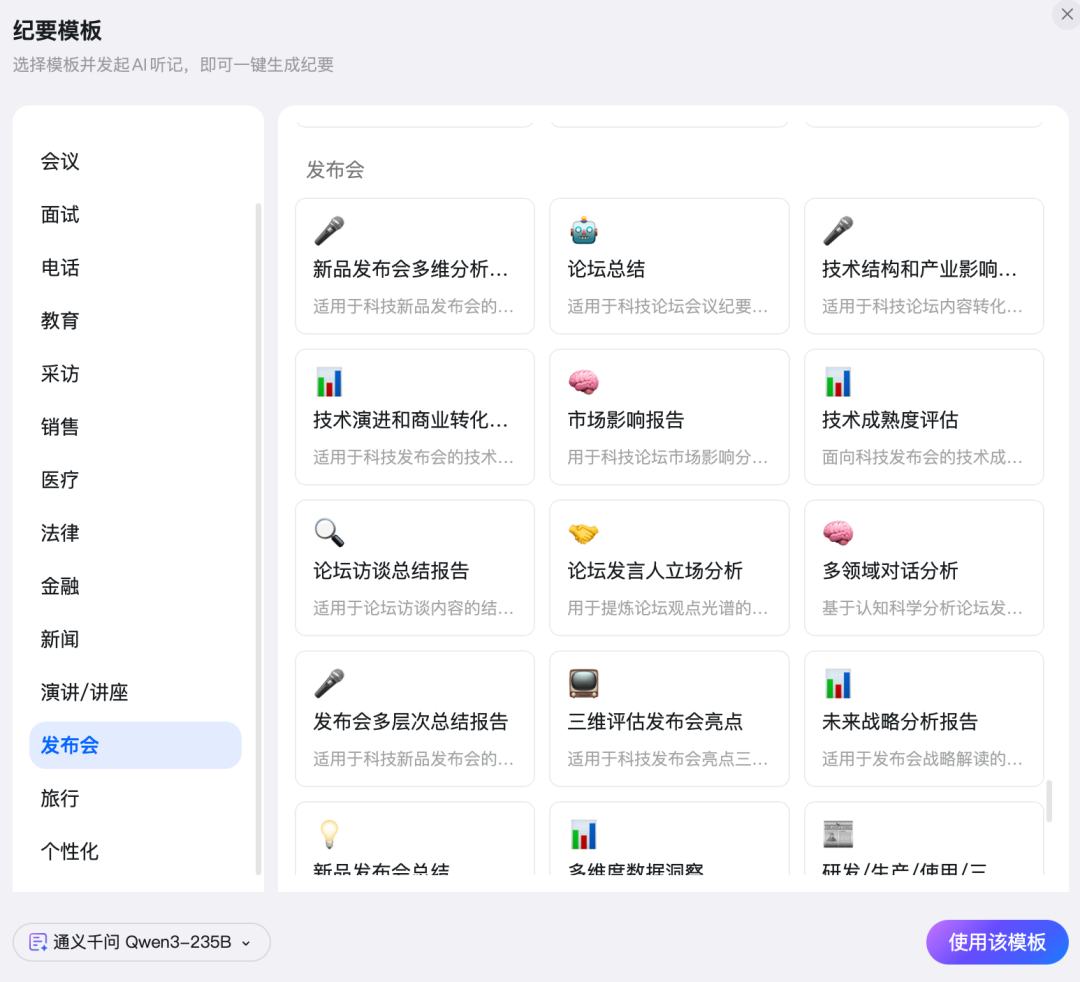Open the 通义千问 Qwen3-235B model dropdown
1080x982 pixels.
tap(140, 941)
